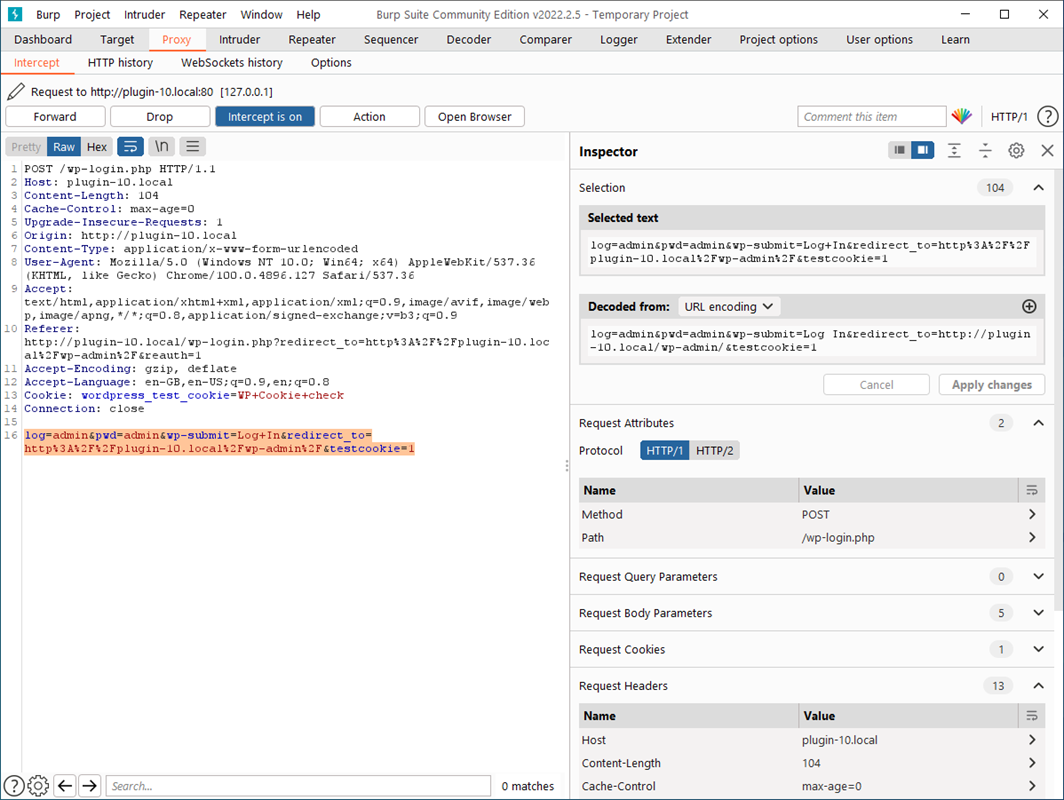Toggle show non-printable characters button
The image size is (1064, 800).
[x=162, y=147]
